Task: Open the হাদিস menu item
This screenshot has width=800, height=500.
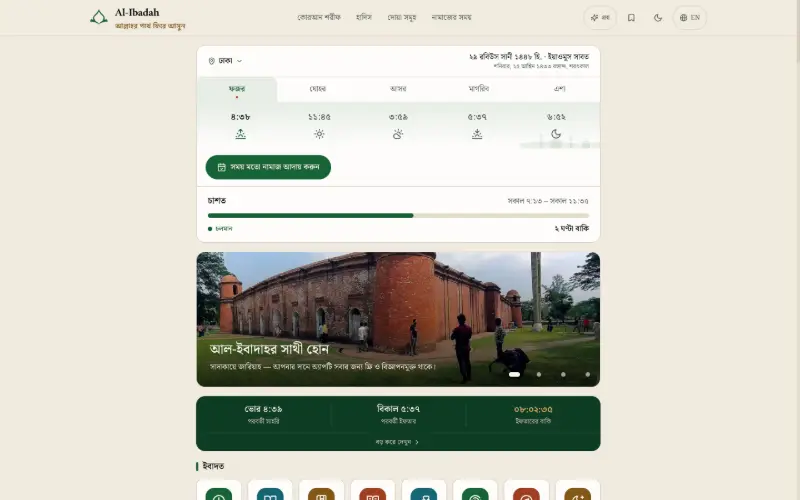Action: [x=364, y=17]
